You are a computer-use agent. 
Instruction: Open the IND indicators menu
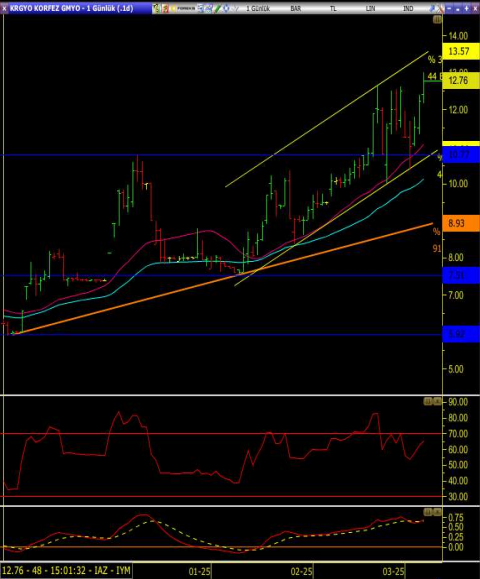[408, 8]
